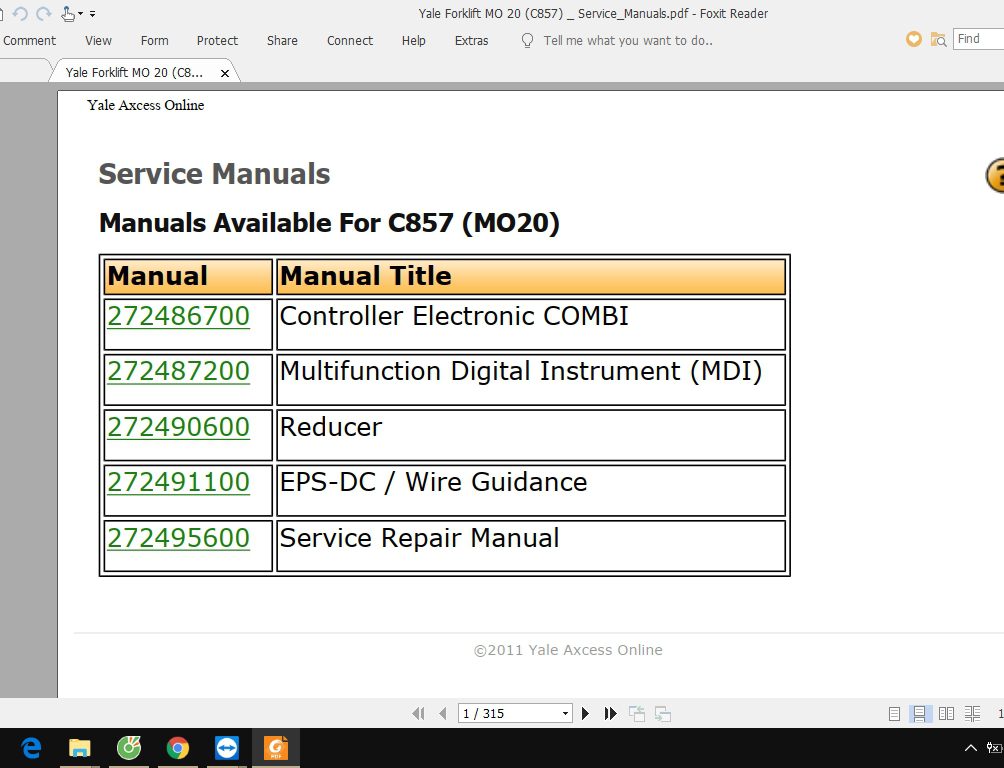Open manual link 272491100
The height and width of the screenshot is (768, 1004).
point(178,482)
